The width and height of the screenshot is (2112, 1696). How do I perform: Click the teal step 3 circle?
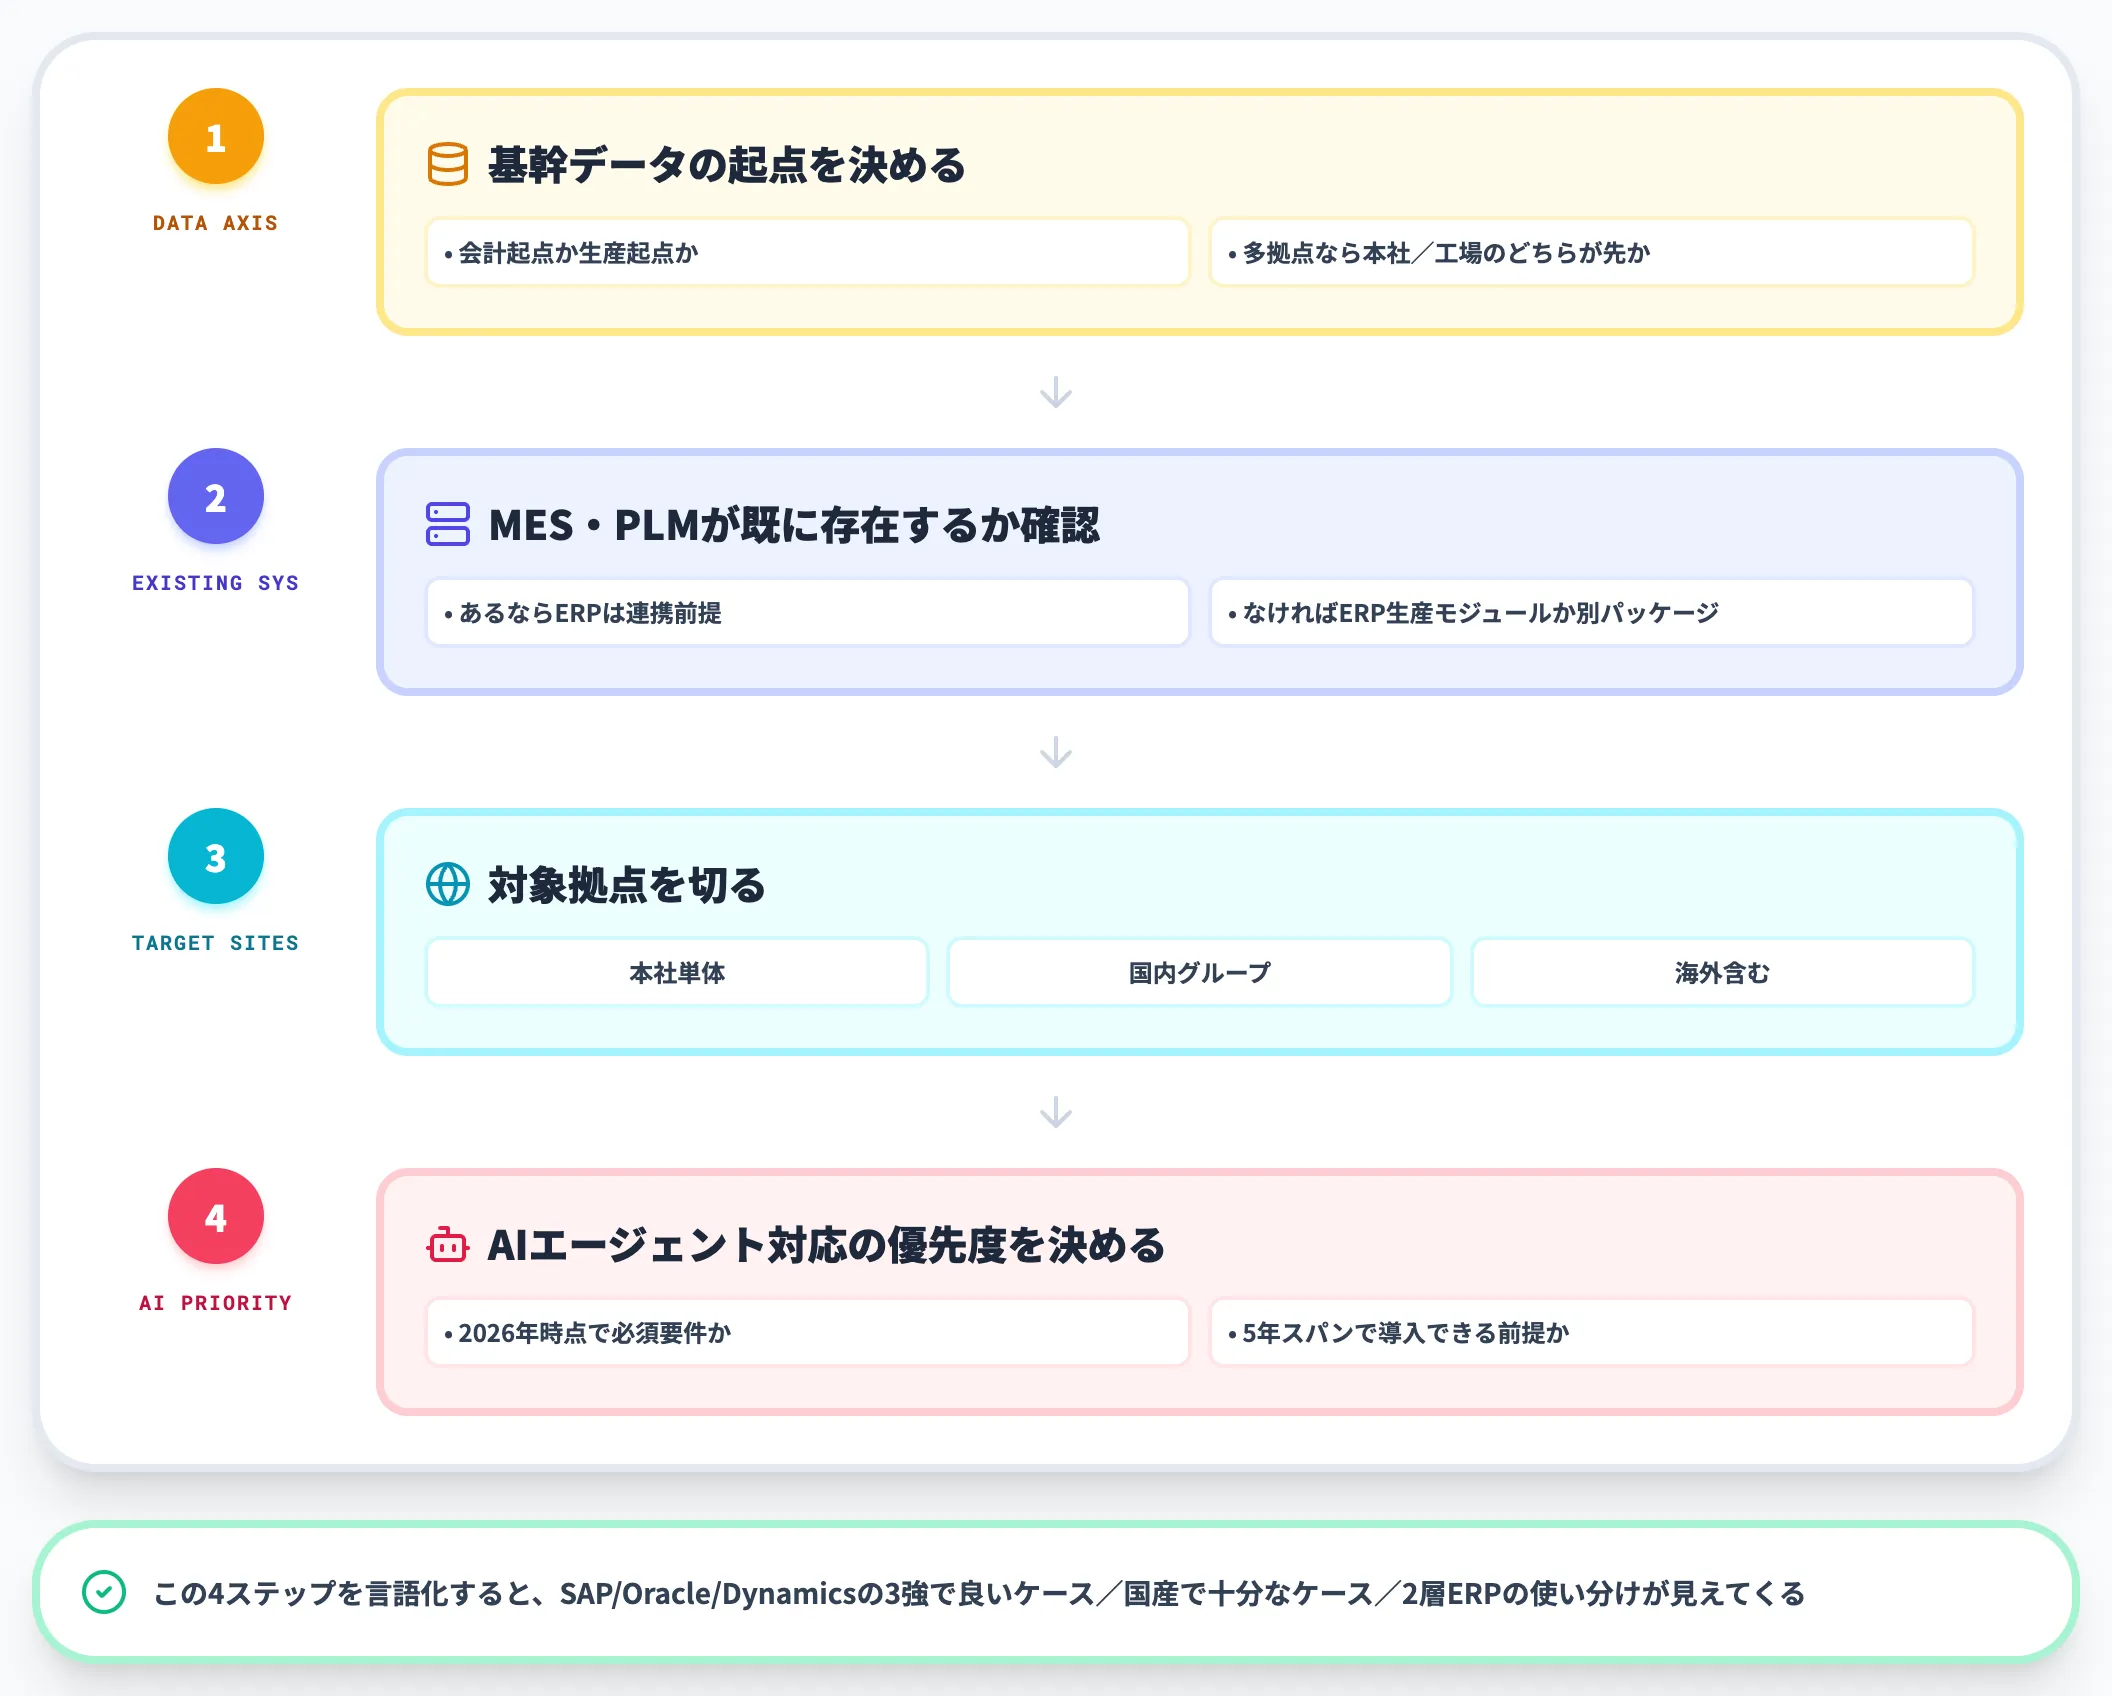[x=216, y=857]
